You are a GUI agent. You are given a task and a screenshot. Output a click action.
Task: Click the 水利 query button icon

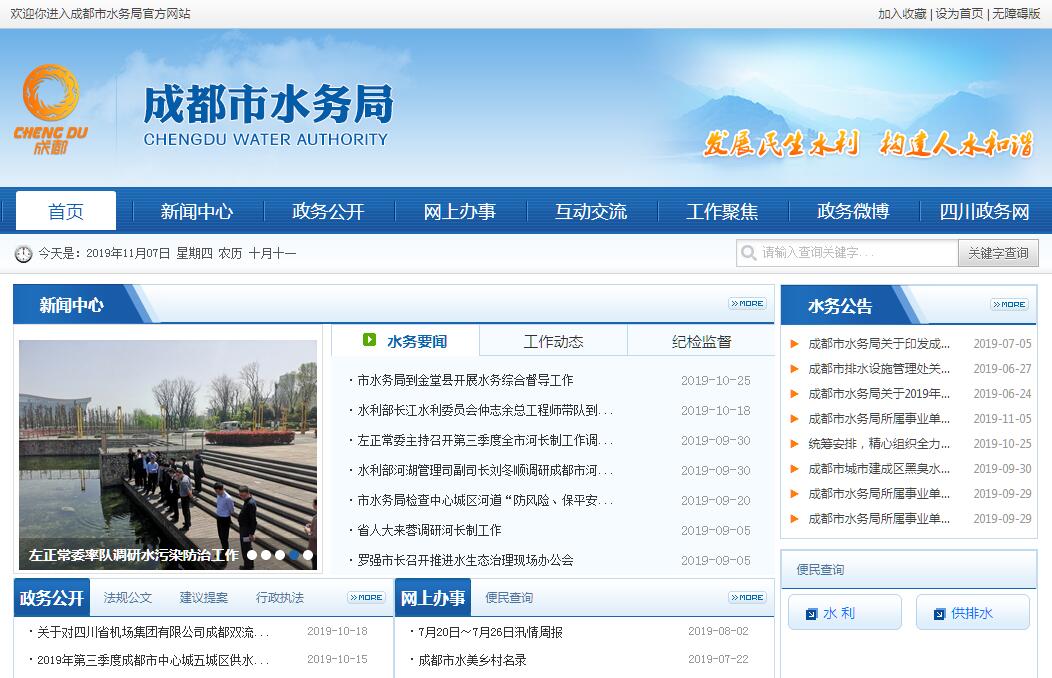(809, 614)
